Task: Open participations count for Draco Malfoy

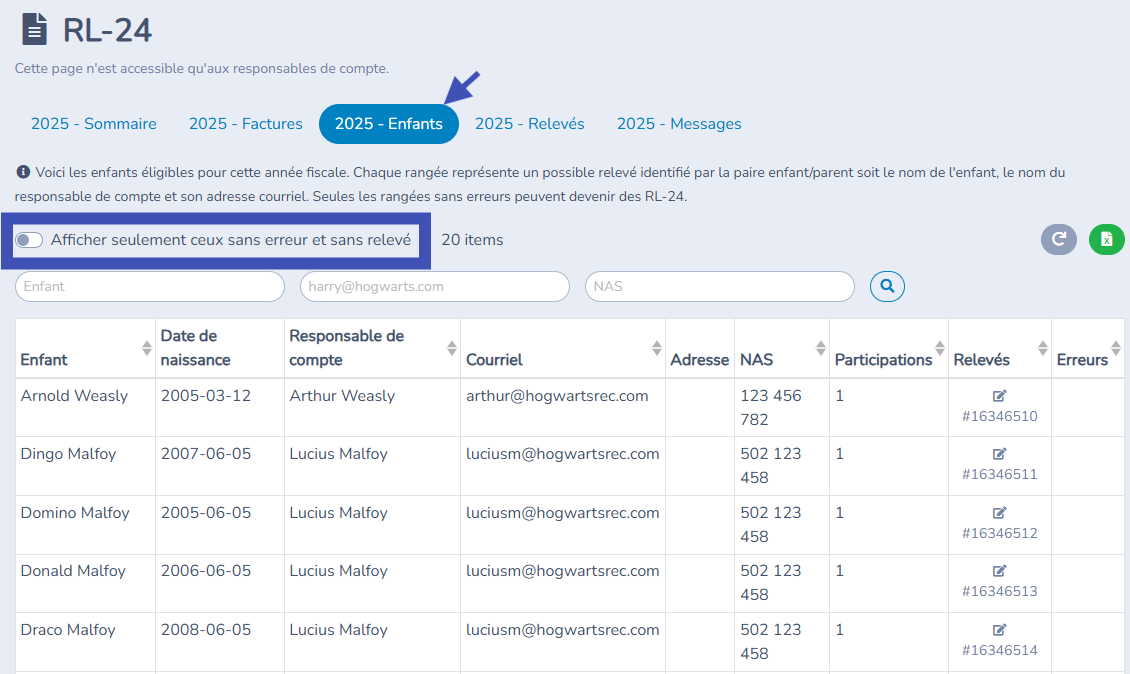Action: pos(840,630)
